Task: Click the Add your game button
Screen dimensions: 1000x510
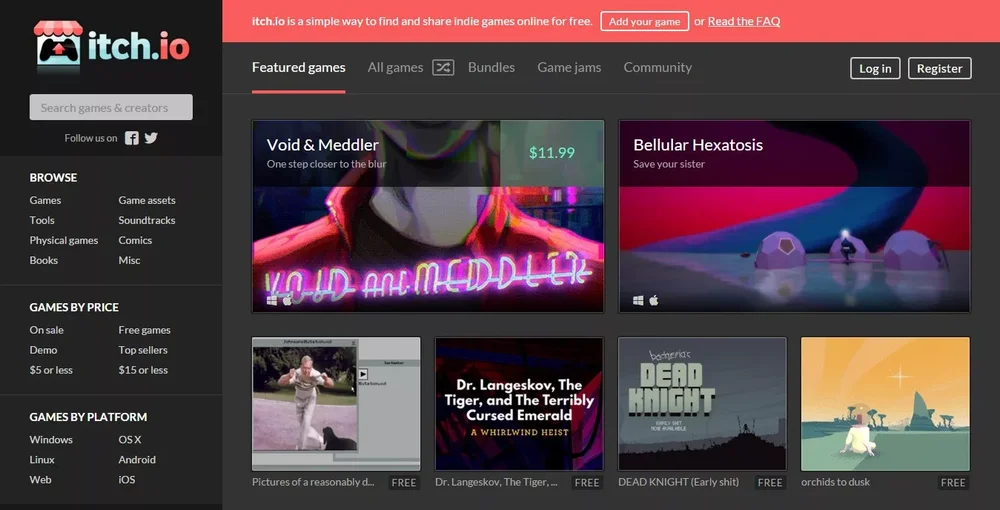Action: coord(644,21)
